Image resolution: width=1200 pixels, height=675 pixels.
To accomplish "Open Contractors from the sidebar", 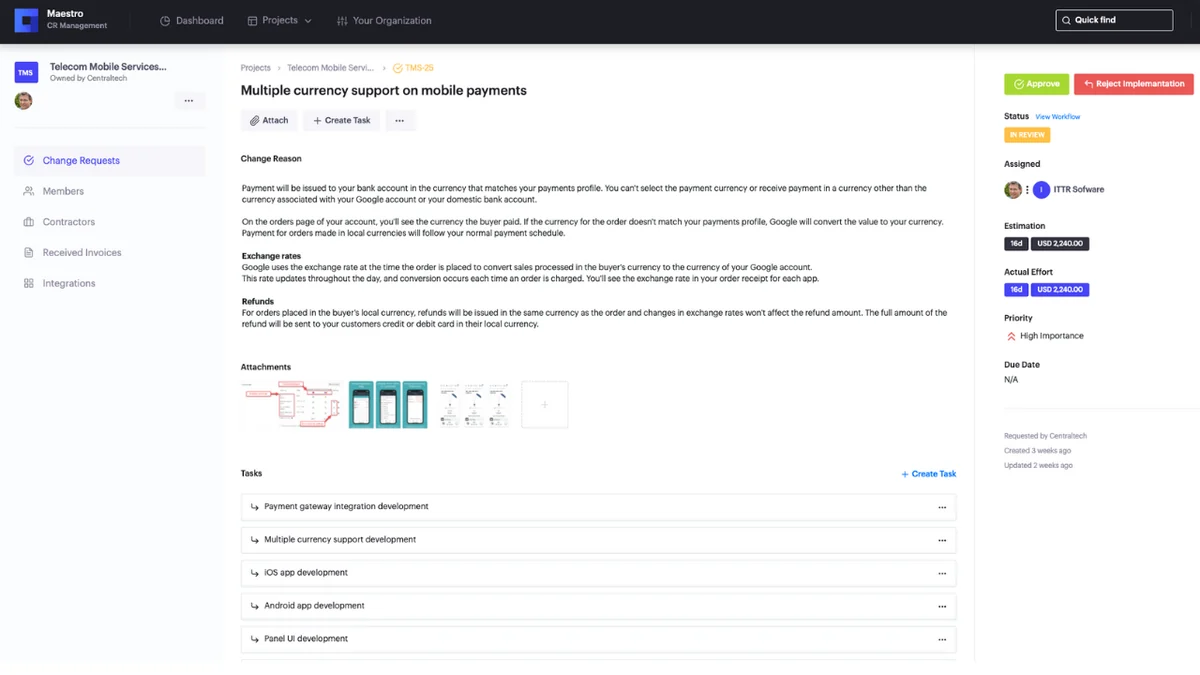I will pyautogui.click(x=69, y=222).
